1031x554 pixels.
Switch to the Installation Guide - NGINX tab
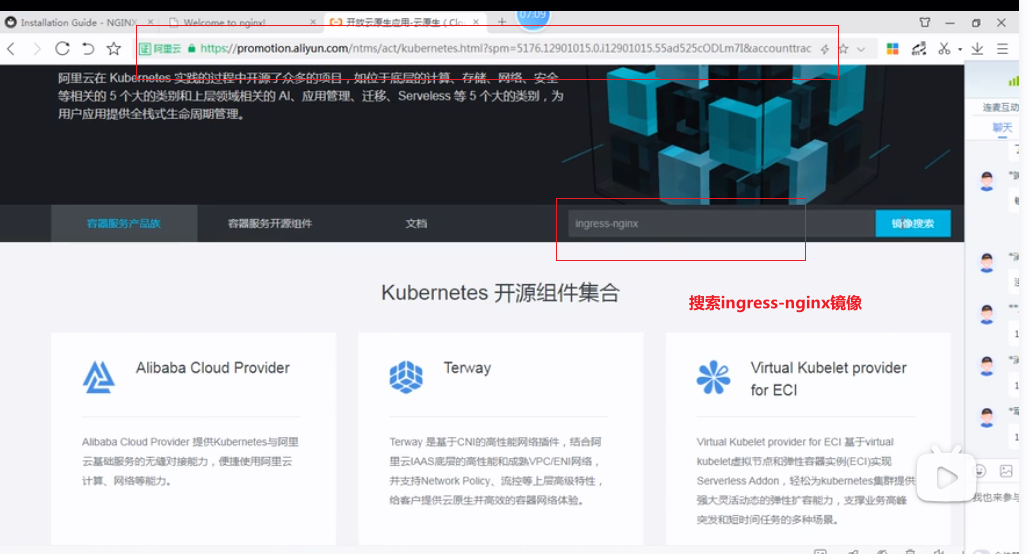(x=78, y=22)
